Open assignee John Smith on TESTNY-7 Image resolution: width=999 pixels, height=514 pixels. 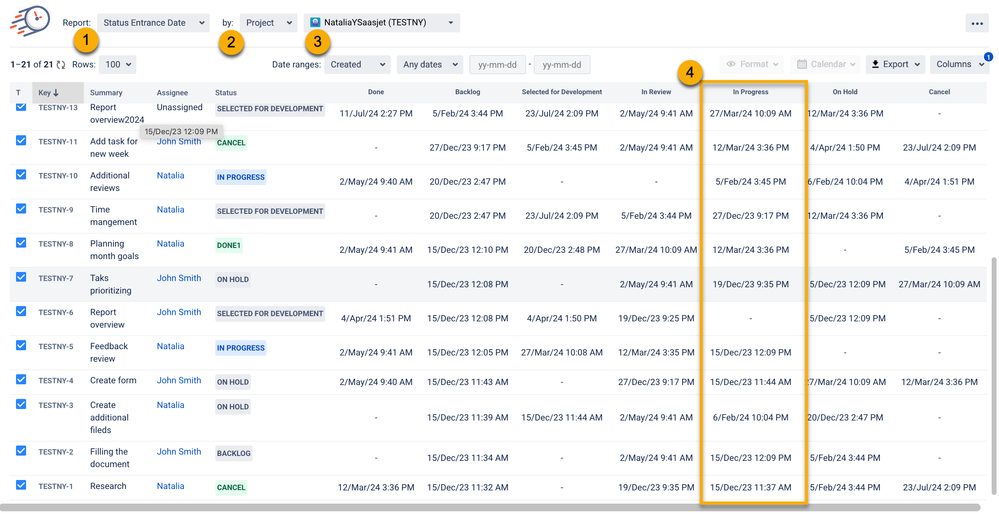(179, 278)
